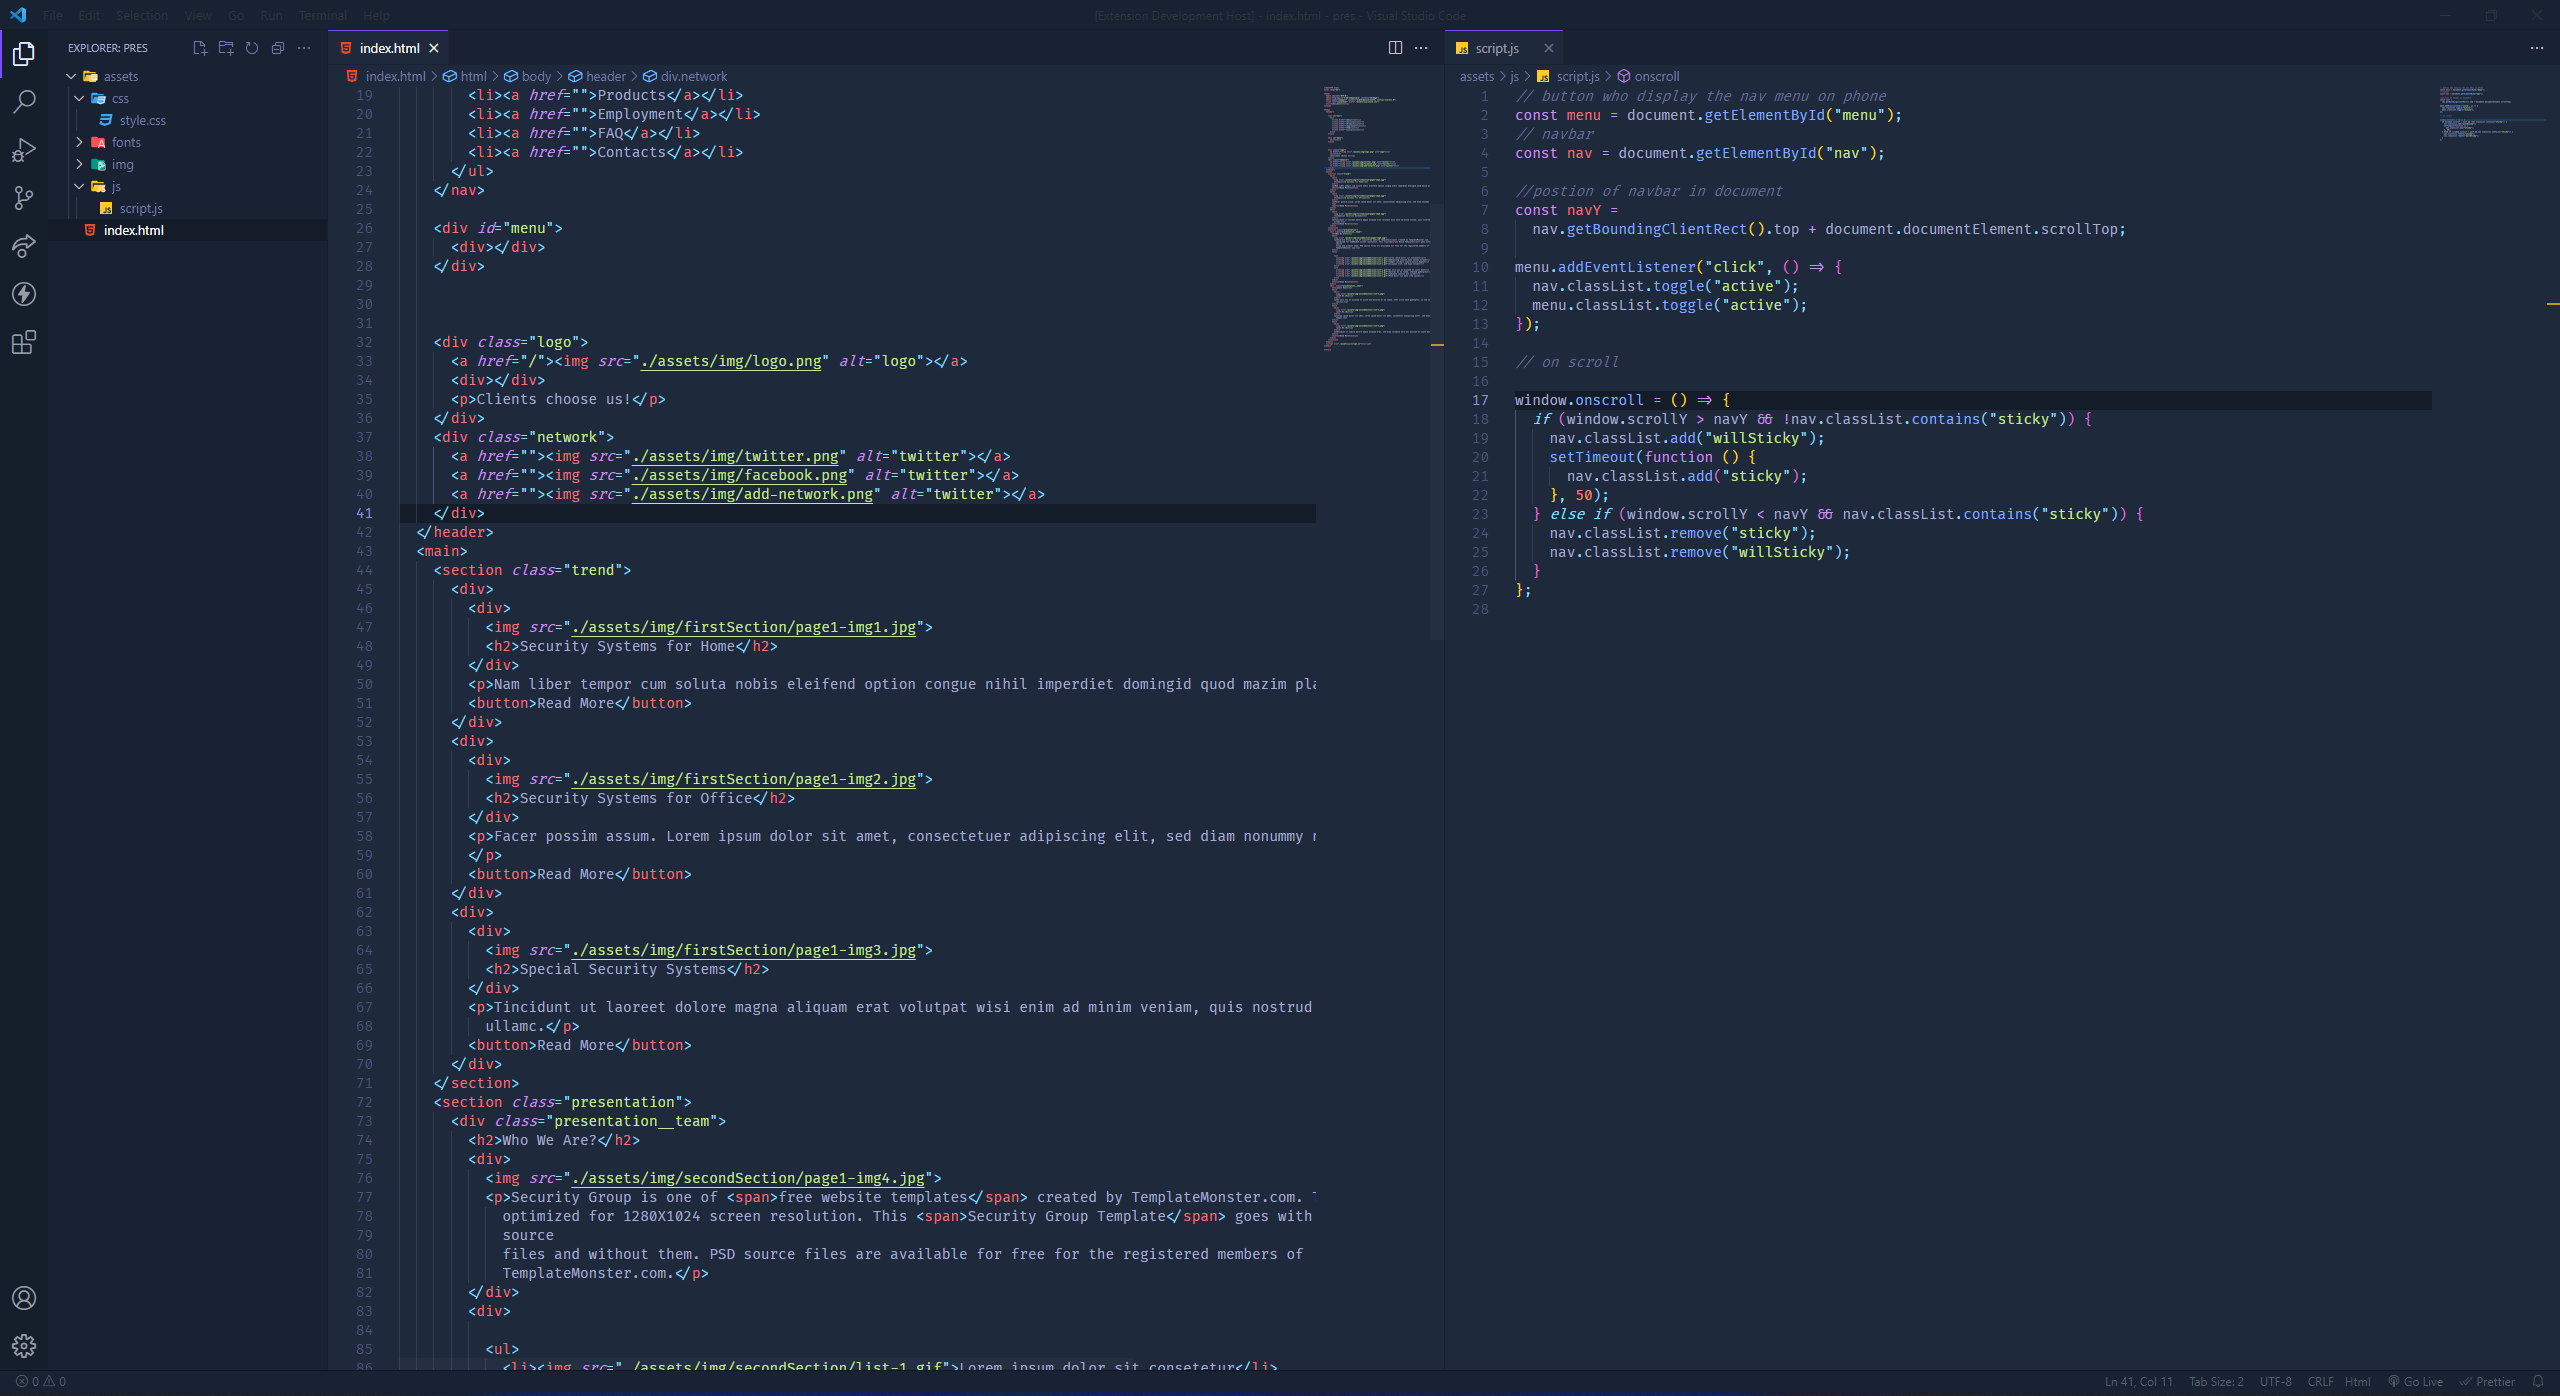Click line number 41 in index.html gutter
This screenshot has height=1396, width=2560.
(x=364, y=513)
